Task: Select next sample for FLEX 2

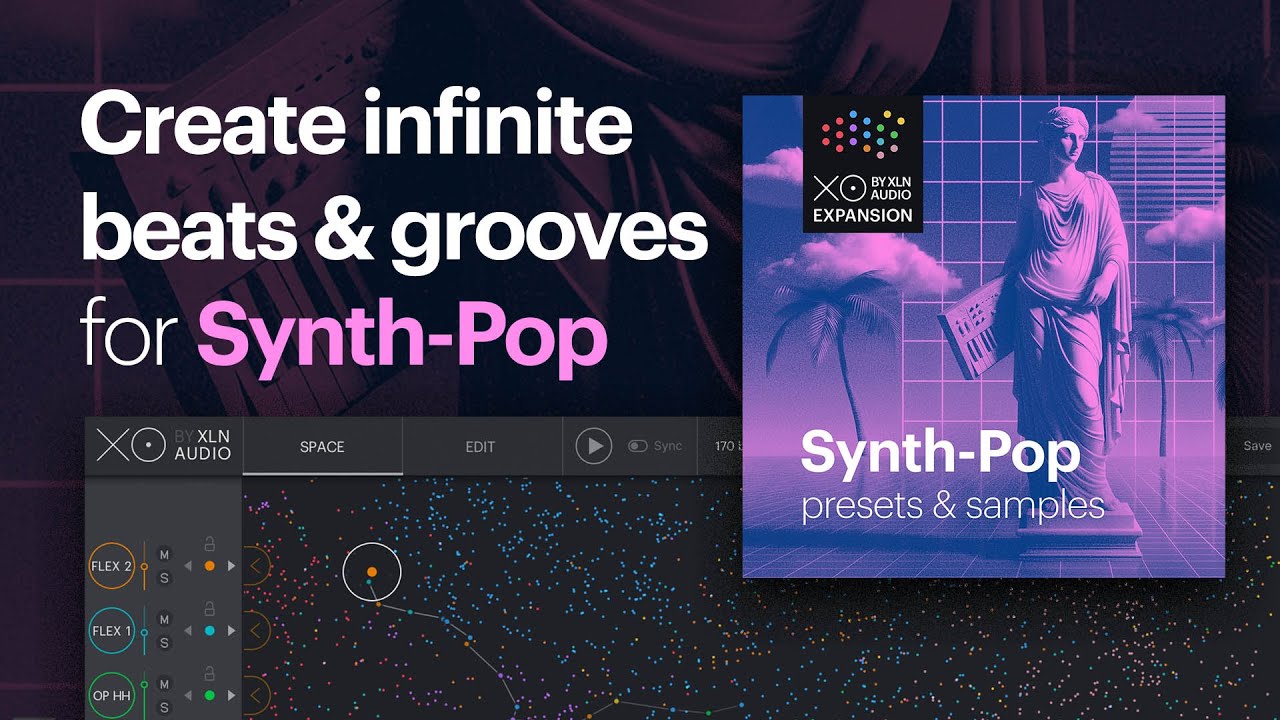Action: click(232, 566)
